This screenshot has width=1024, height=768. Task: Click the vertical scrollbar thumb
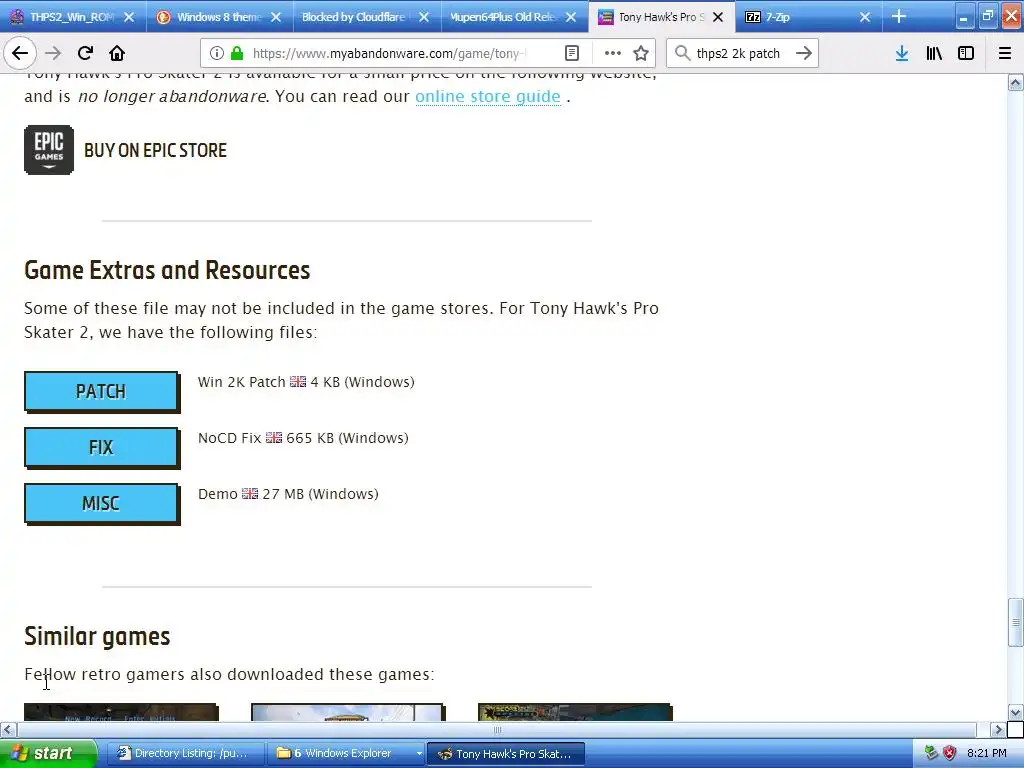(x=1015, y=622)
